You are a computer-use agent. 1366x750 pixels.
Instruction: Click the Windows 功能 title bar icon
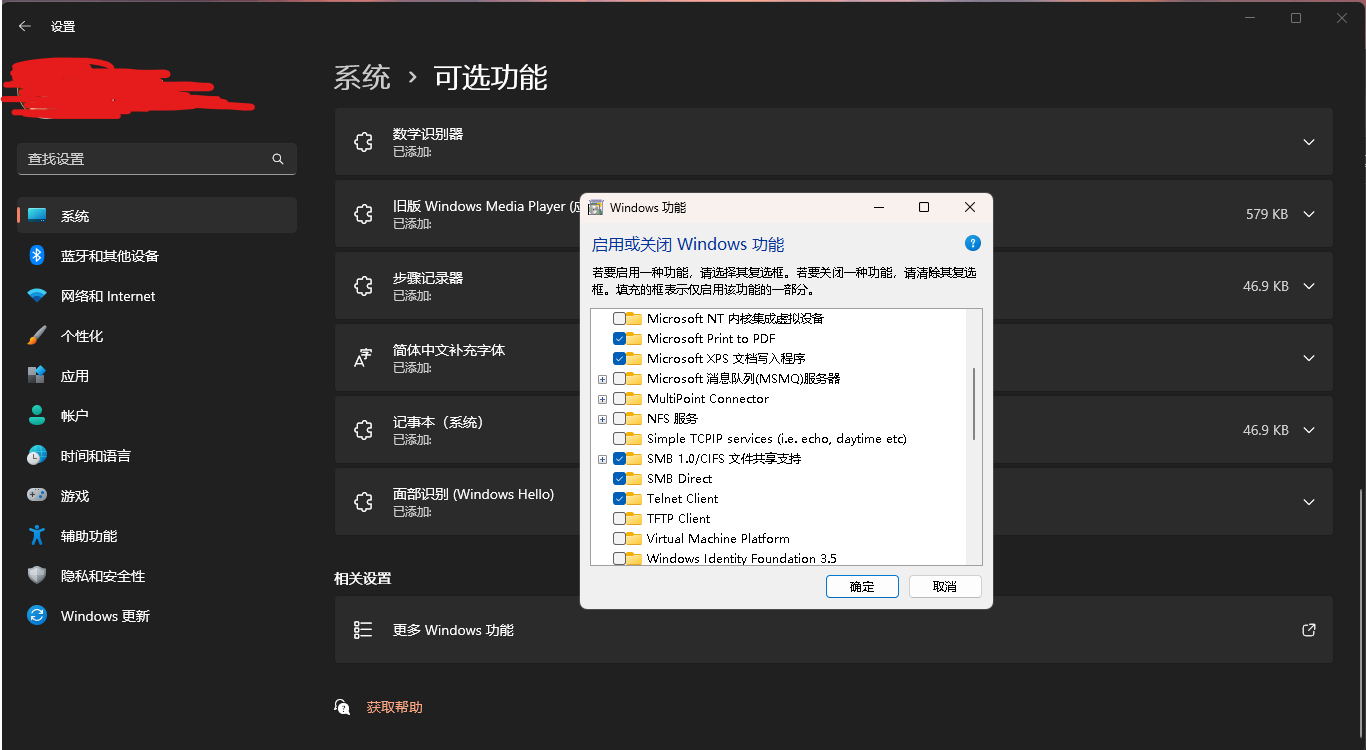pos(596,207)
